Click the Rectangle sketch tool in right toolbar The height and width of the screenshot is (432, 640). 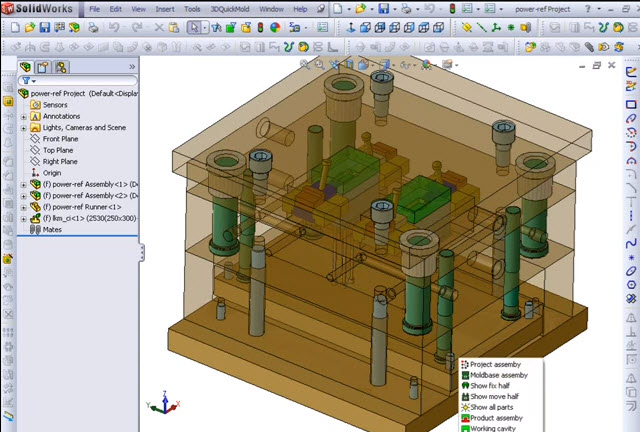pyautogui.click(x=631, y=104)
